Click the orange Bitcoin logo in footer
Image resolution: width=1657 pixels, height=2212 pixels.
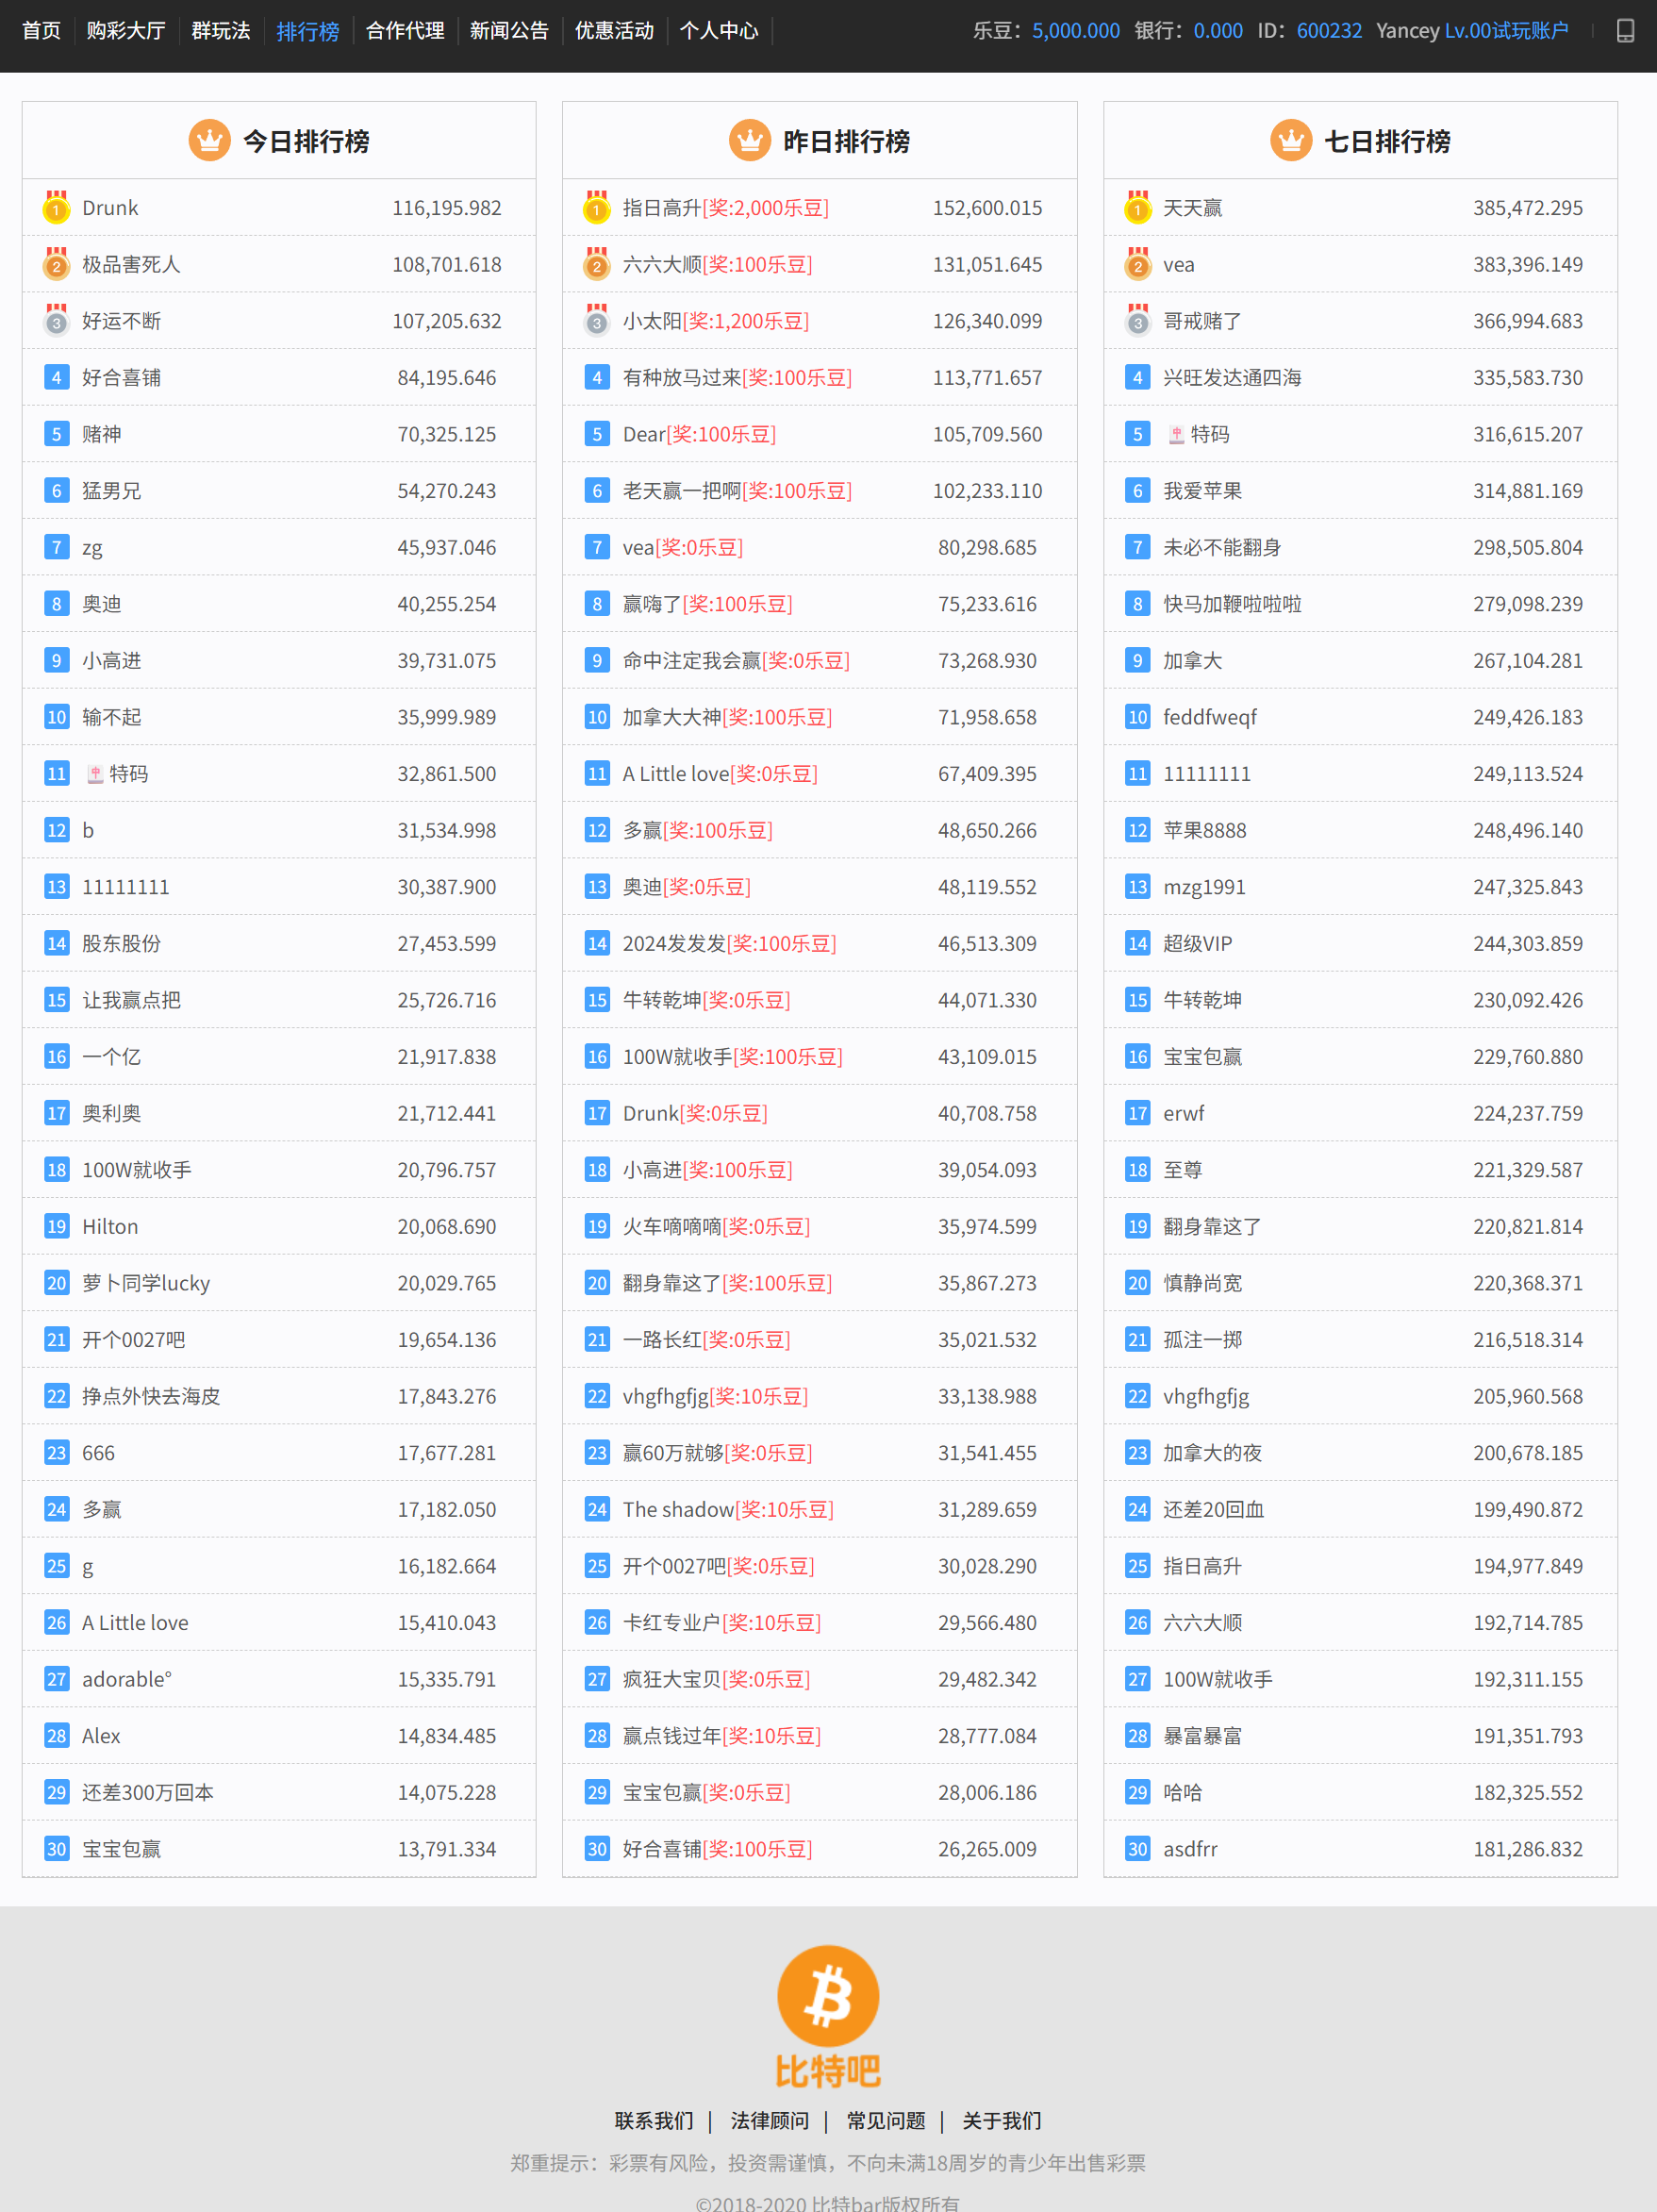click(x=828, y=1995)
